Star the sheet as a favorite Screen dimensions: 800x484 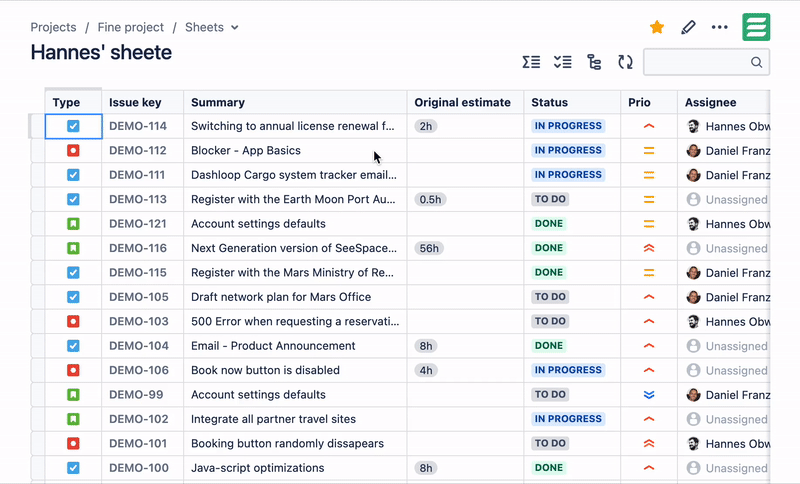(657, 27)
